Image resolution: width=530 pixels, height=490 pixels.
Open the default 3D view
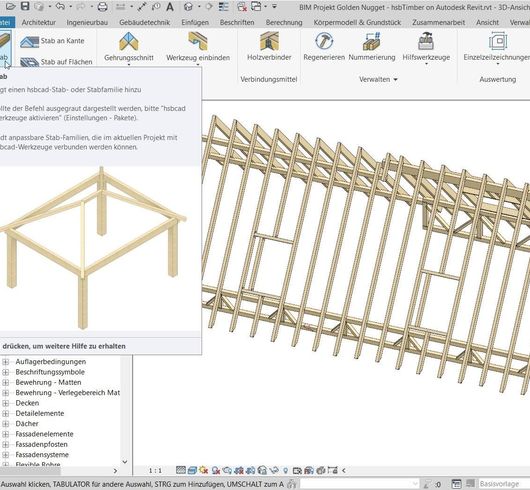189,6
